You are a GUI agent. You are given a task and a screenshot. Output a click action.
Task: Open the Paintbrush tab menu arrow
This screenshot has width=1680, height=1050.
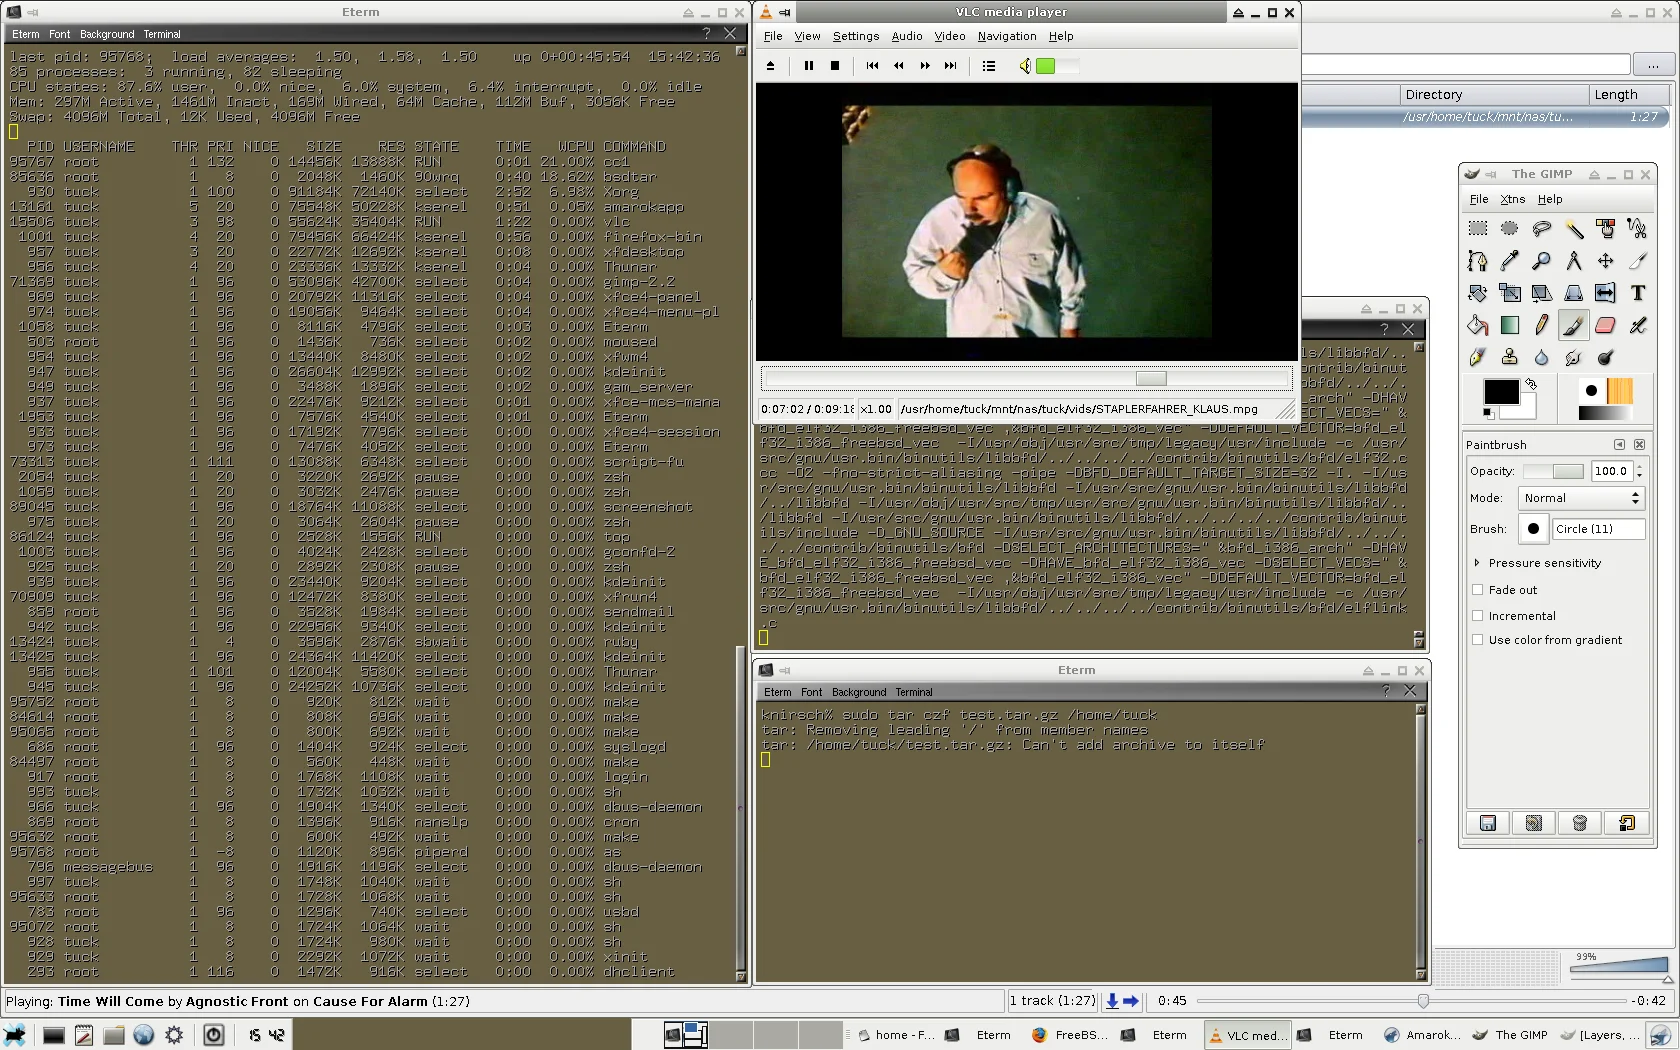[x=1619, y=445]
